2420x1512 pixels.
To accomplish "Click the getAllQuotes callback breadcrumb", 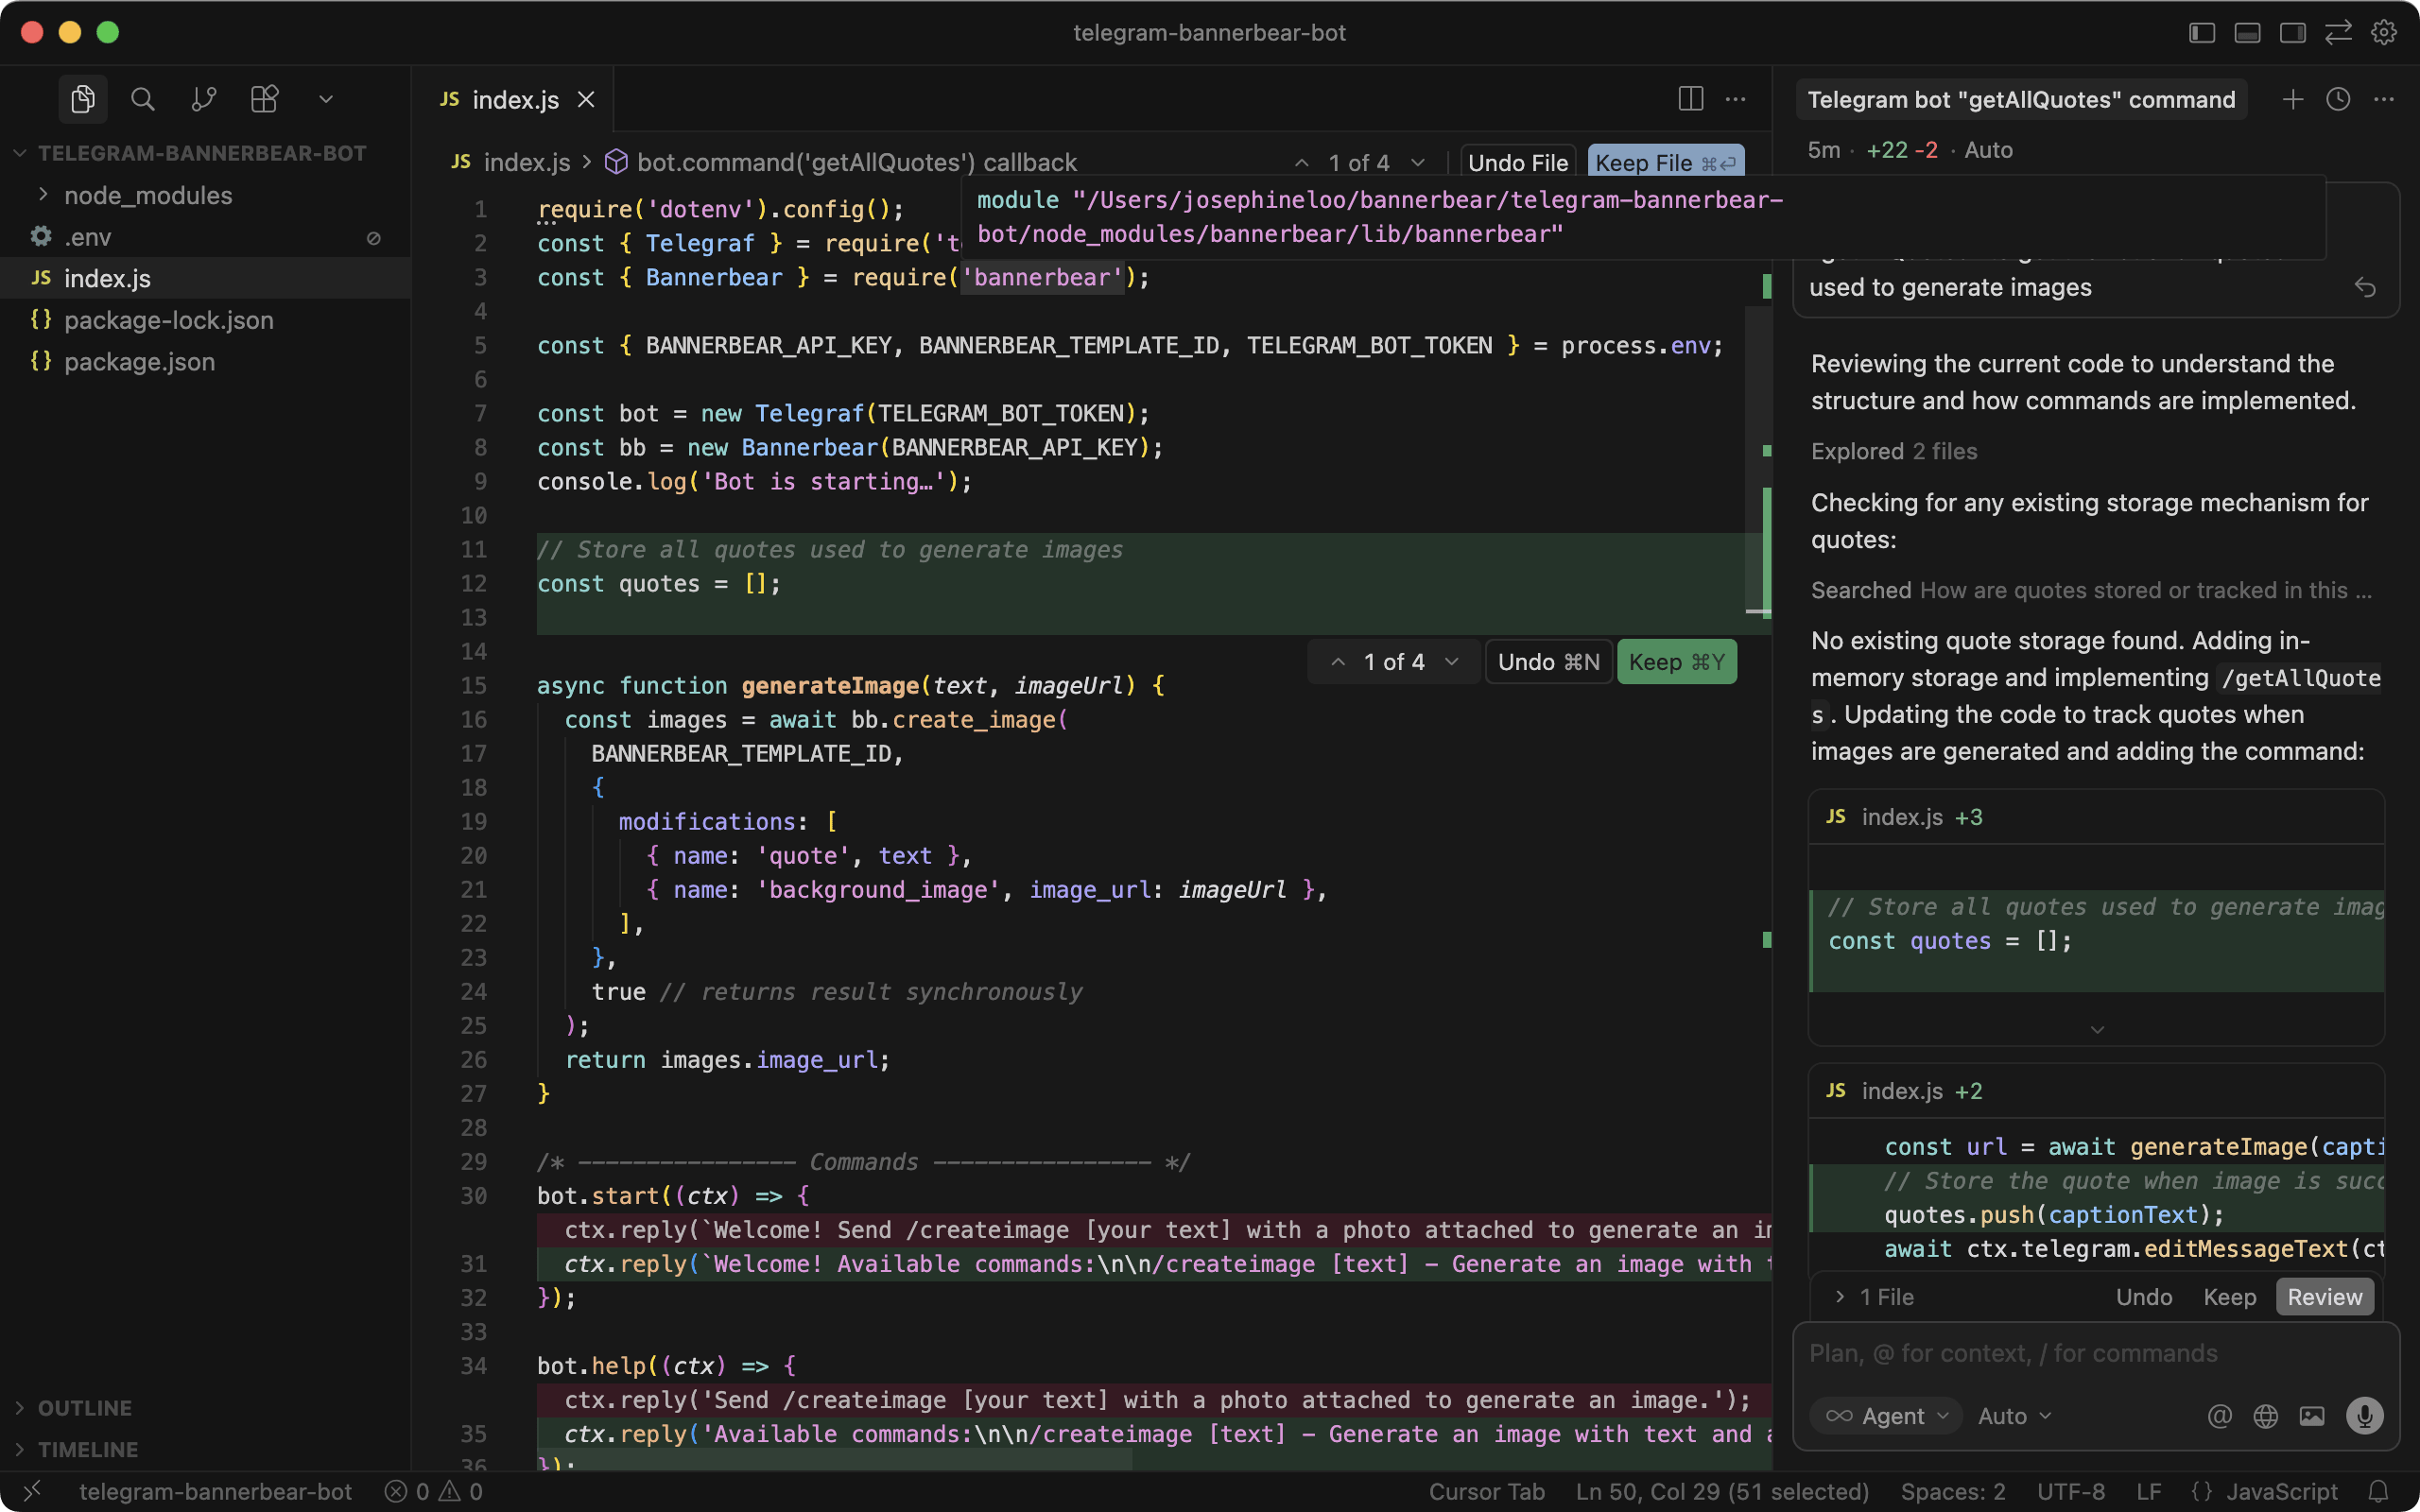I will coord(855,162).
